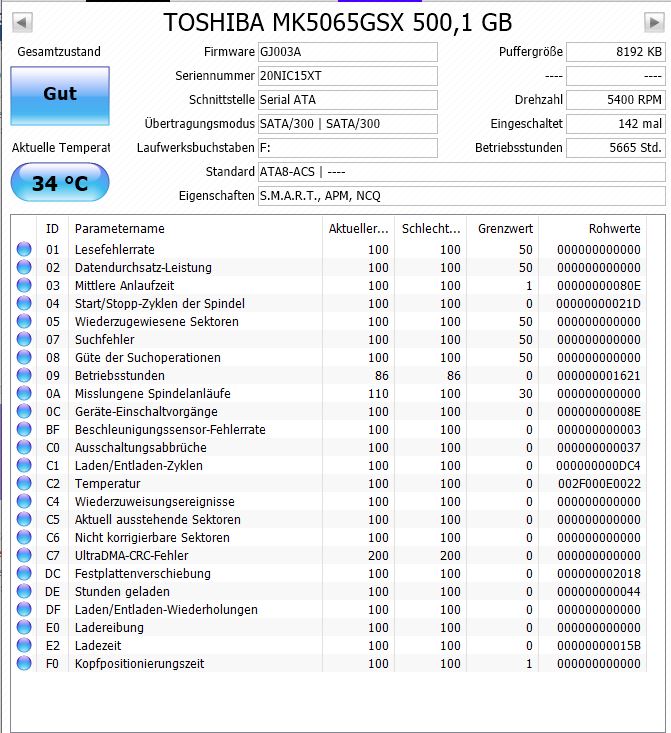Select the Lesefehlerrate parameter name
Viewport: 671px width, 733px height.
click(x=115, y=250)
